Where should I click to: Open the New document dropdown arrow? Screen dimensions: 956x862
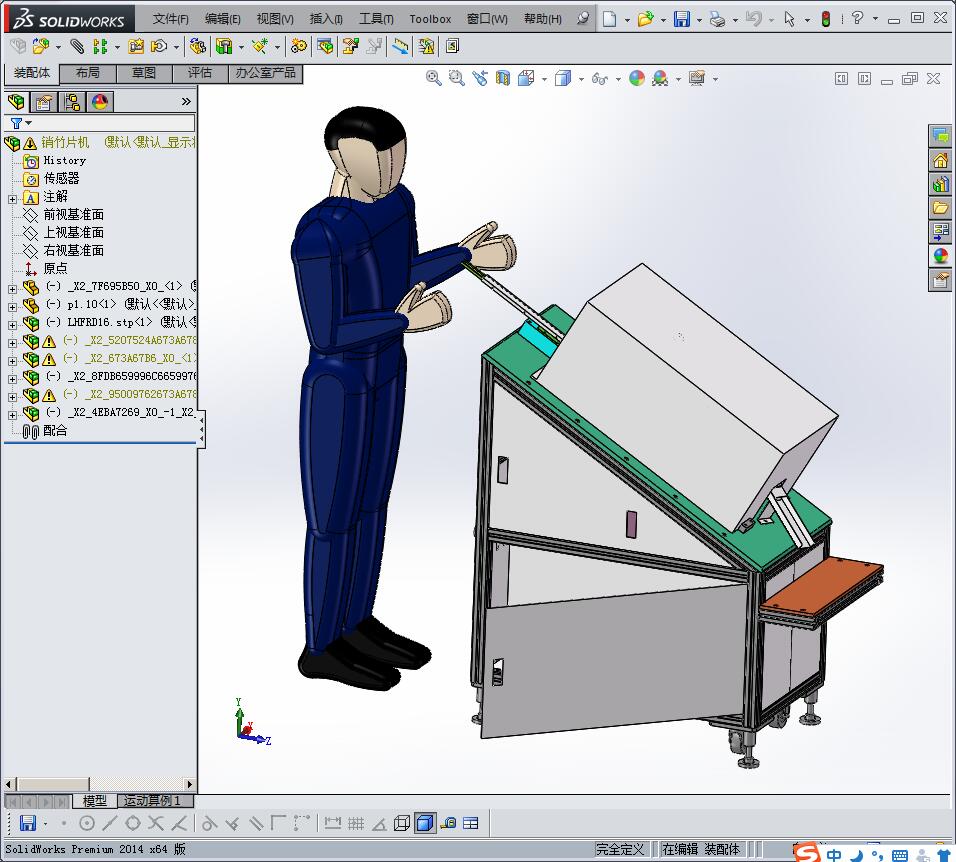coord(627,20)
